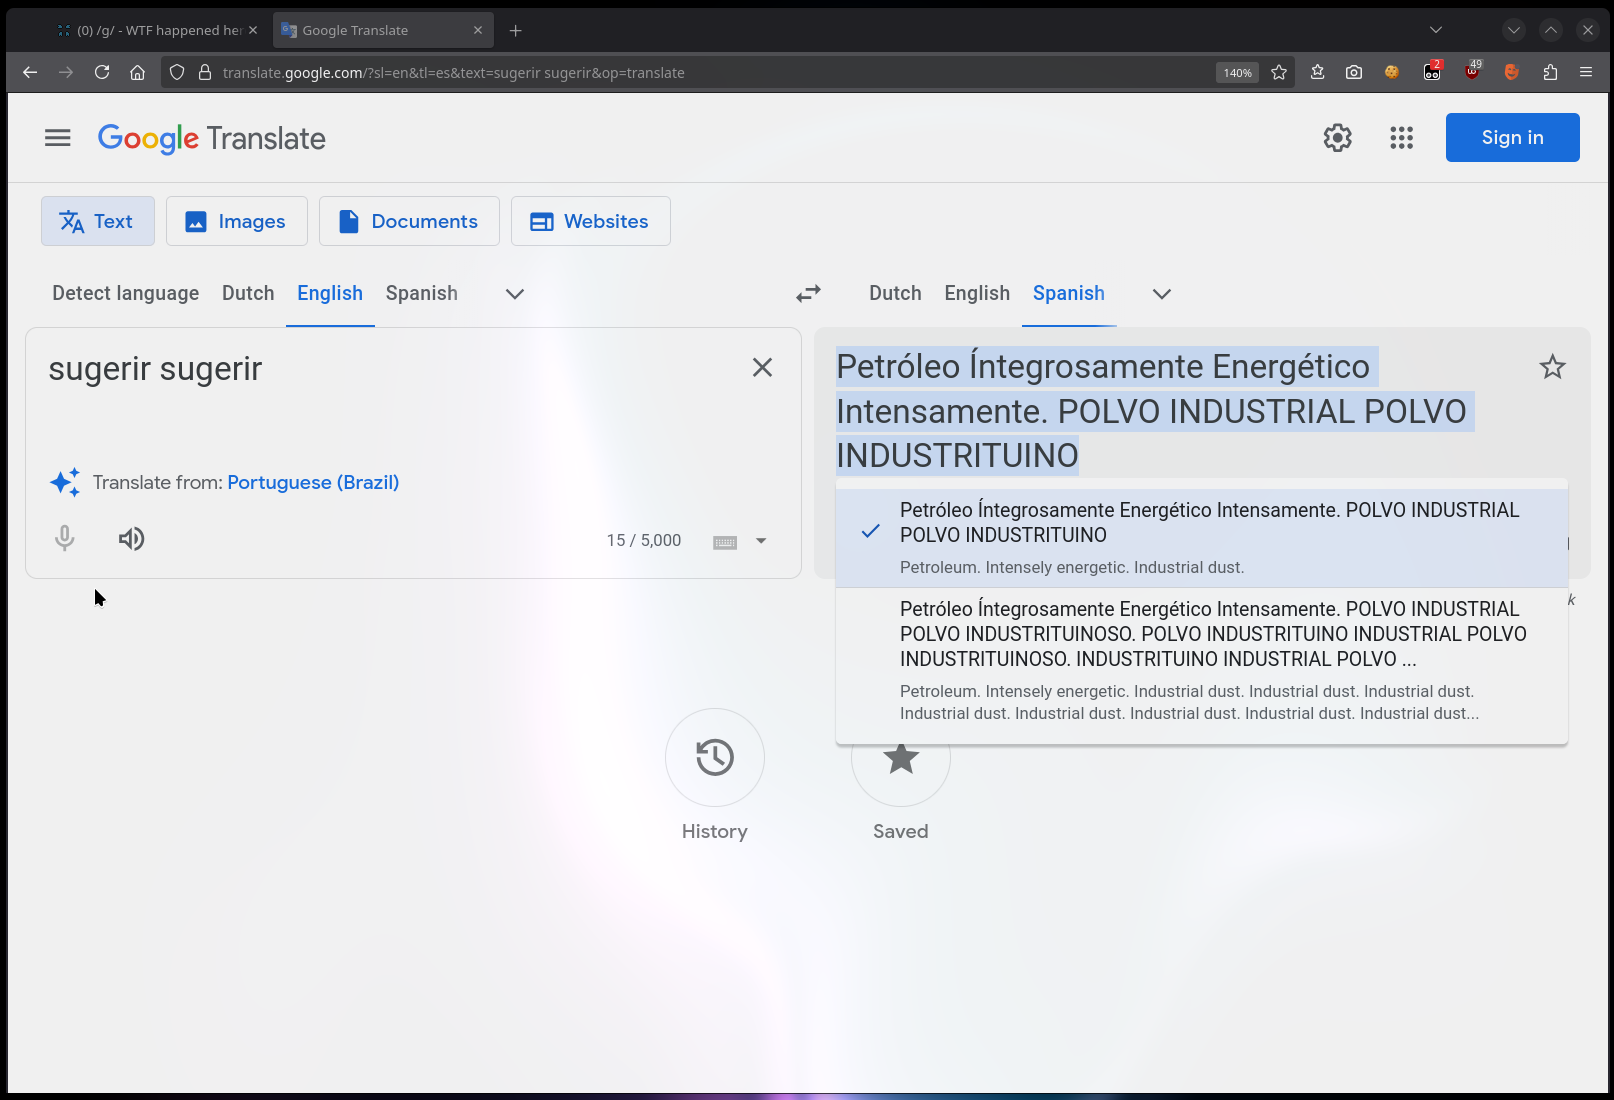The height and width of the screenshot is (1100, 1614).
Task: Open the extension showing badge 2
Action: click(1432, 72)
